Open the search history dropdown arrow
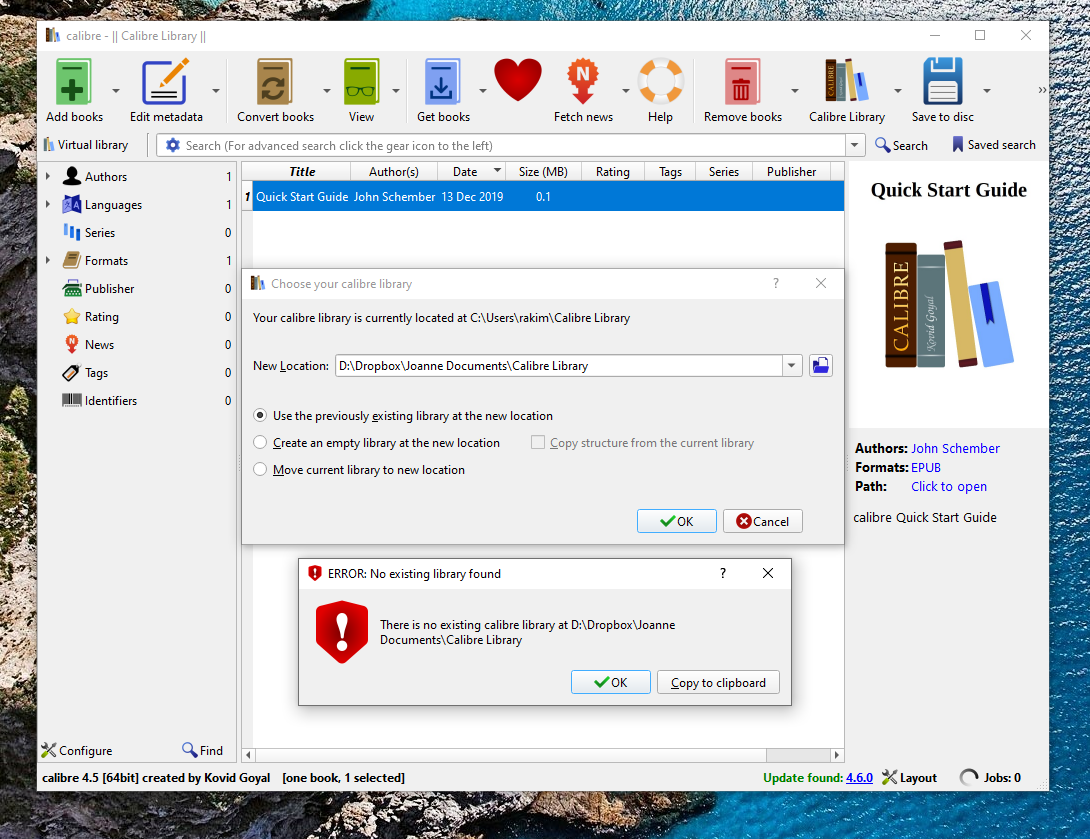Image resolution: width=1090 pixels, height=839 pixels. (854, 145)
